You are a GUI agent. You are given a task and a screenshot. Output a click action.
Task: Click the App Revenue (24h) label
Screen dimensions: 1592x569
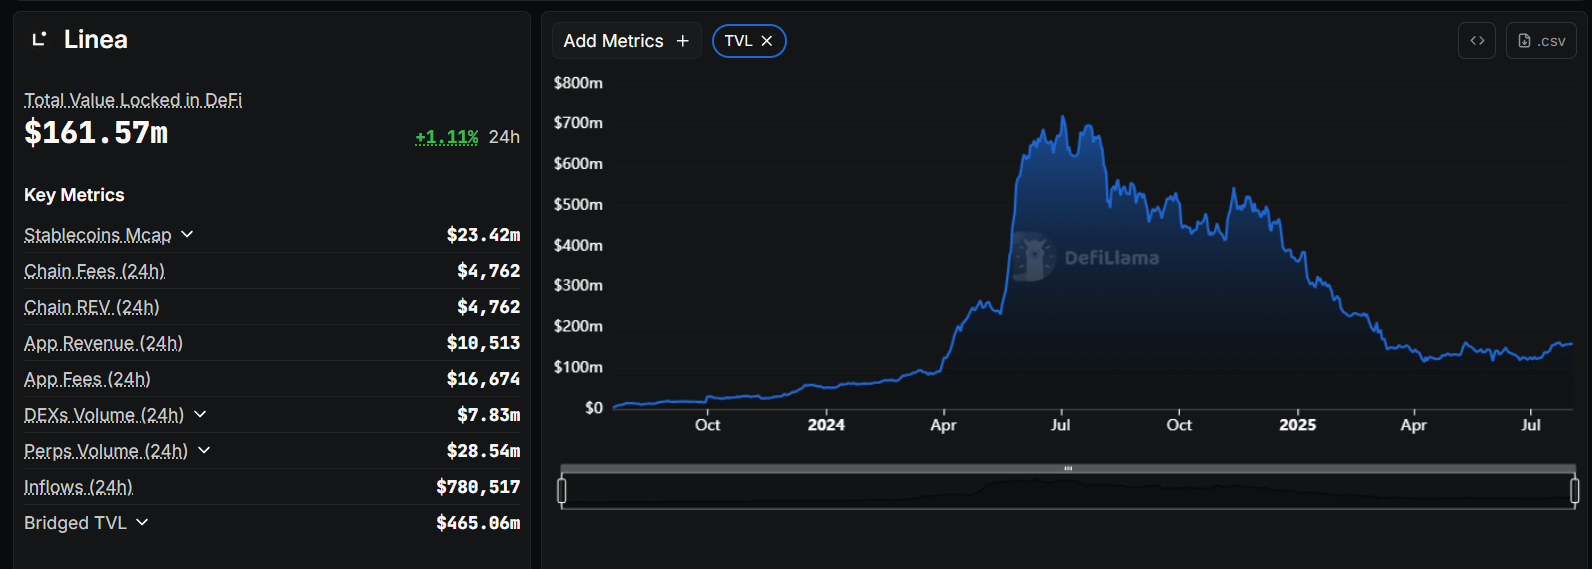click(103, 343)
